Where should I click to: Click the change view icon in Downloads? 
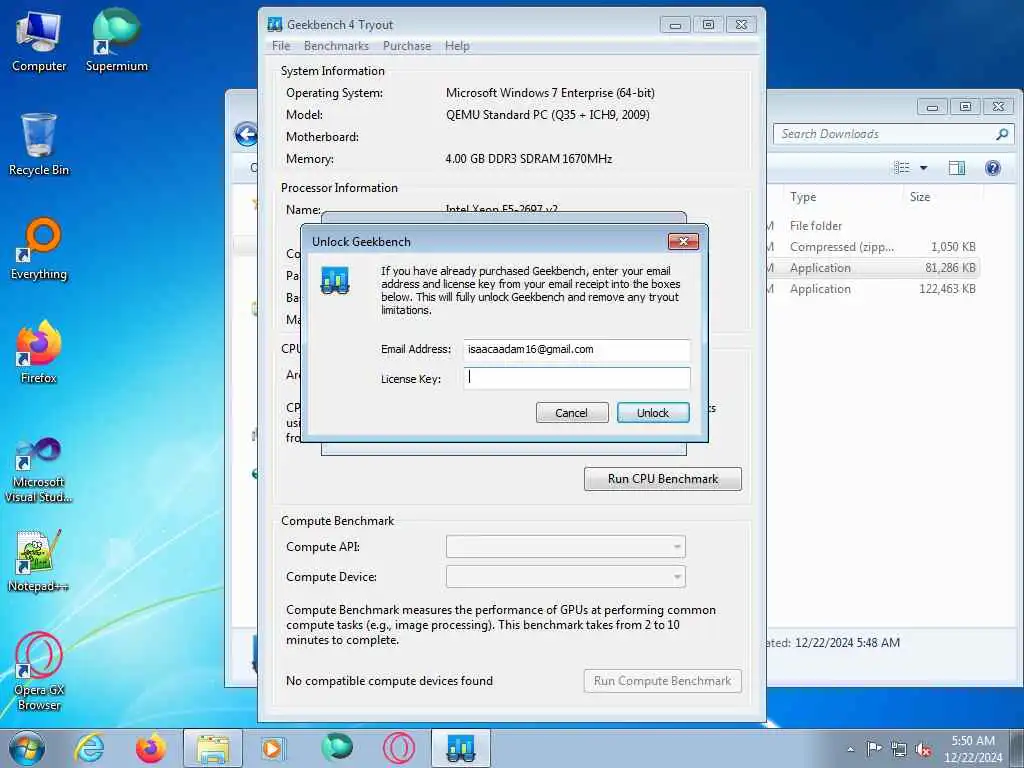(x=902, y=168)
